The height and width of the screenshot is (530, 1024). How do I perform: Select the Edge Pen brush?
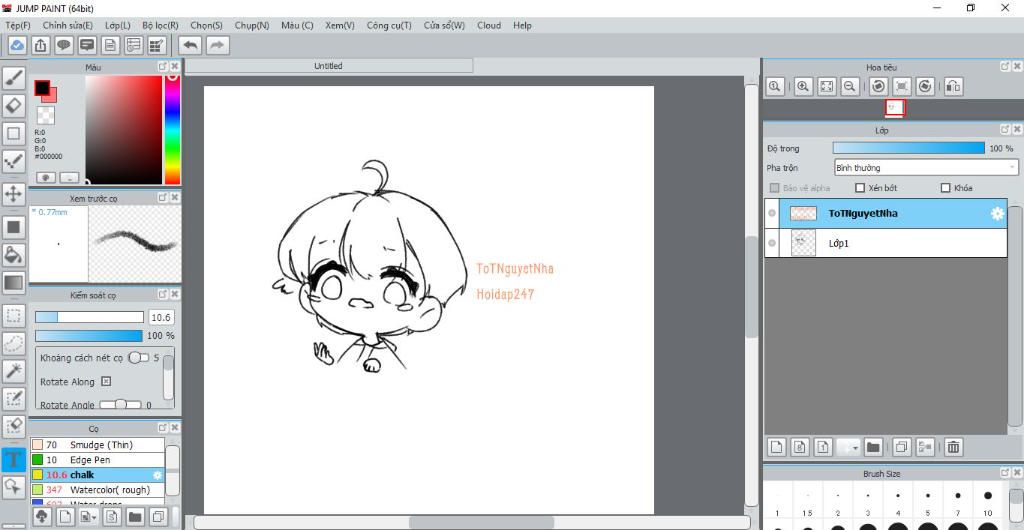pos(97,460)
